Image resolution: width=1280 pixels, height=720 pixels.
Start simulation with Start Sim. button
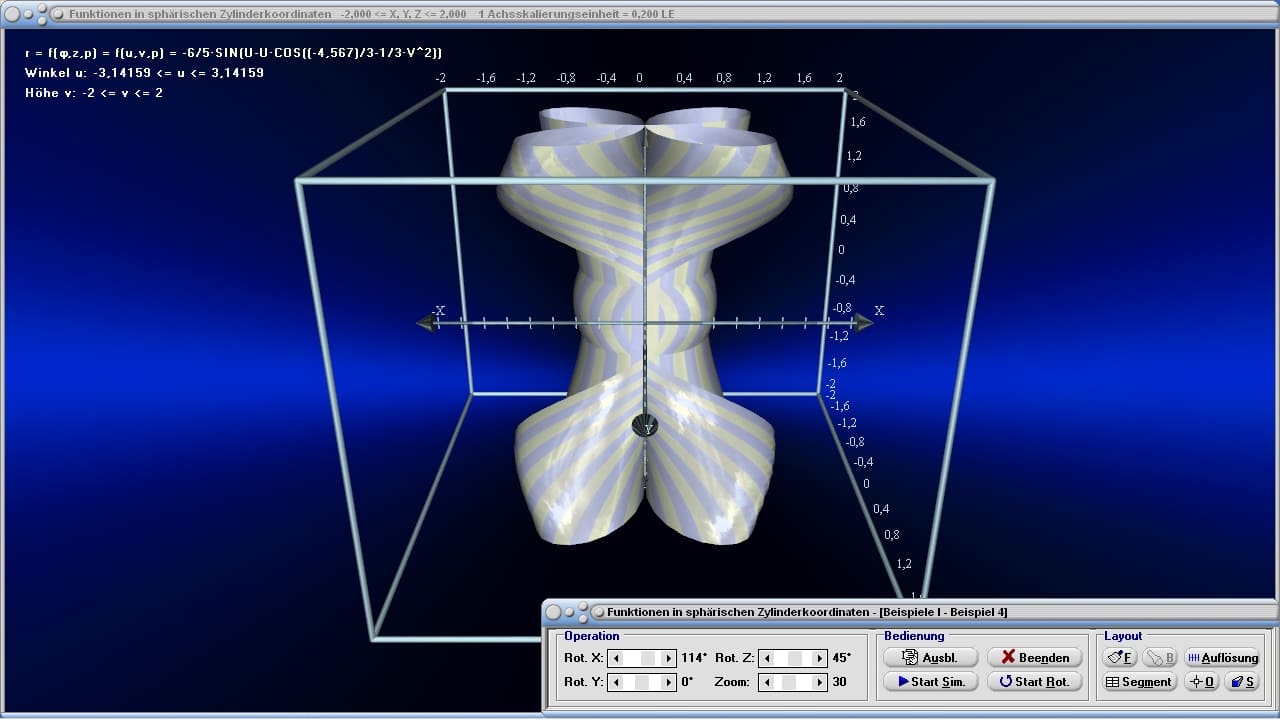click(x=930, y=682)
